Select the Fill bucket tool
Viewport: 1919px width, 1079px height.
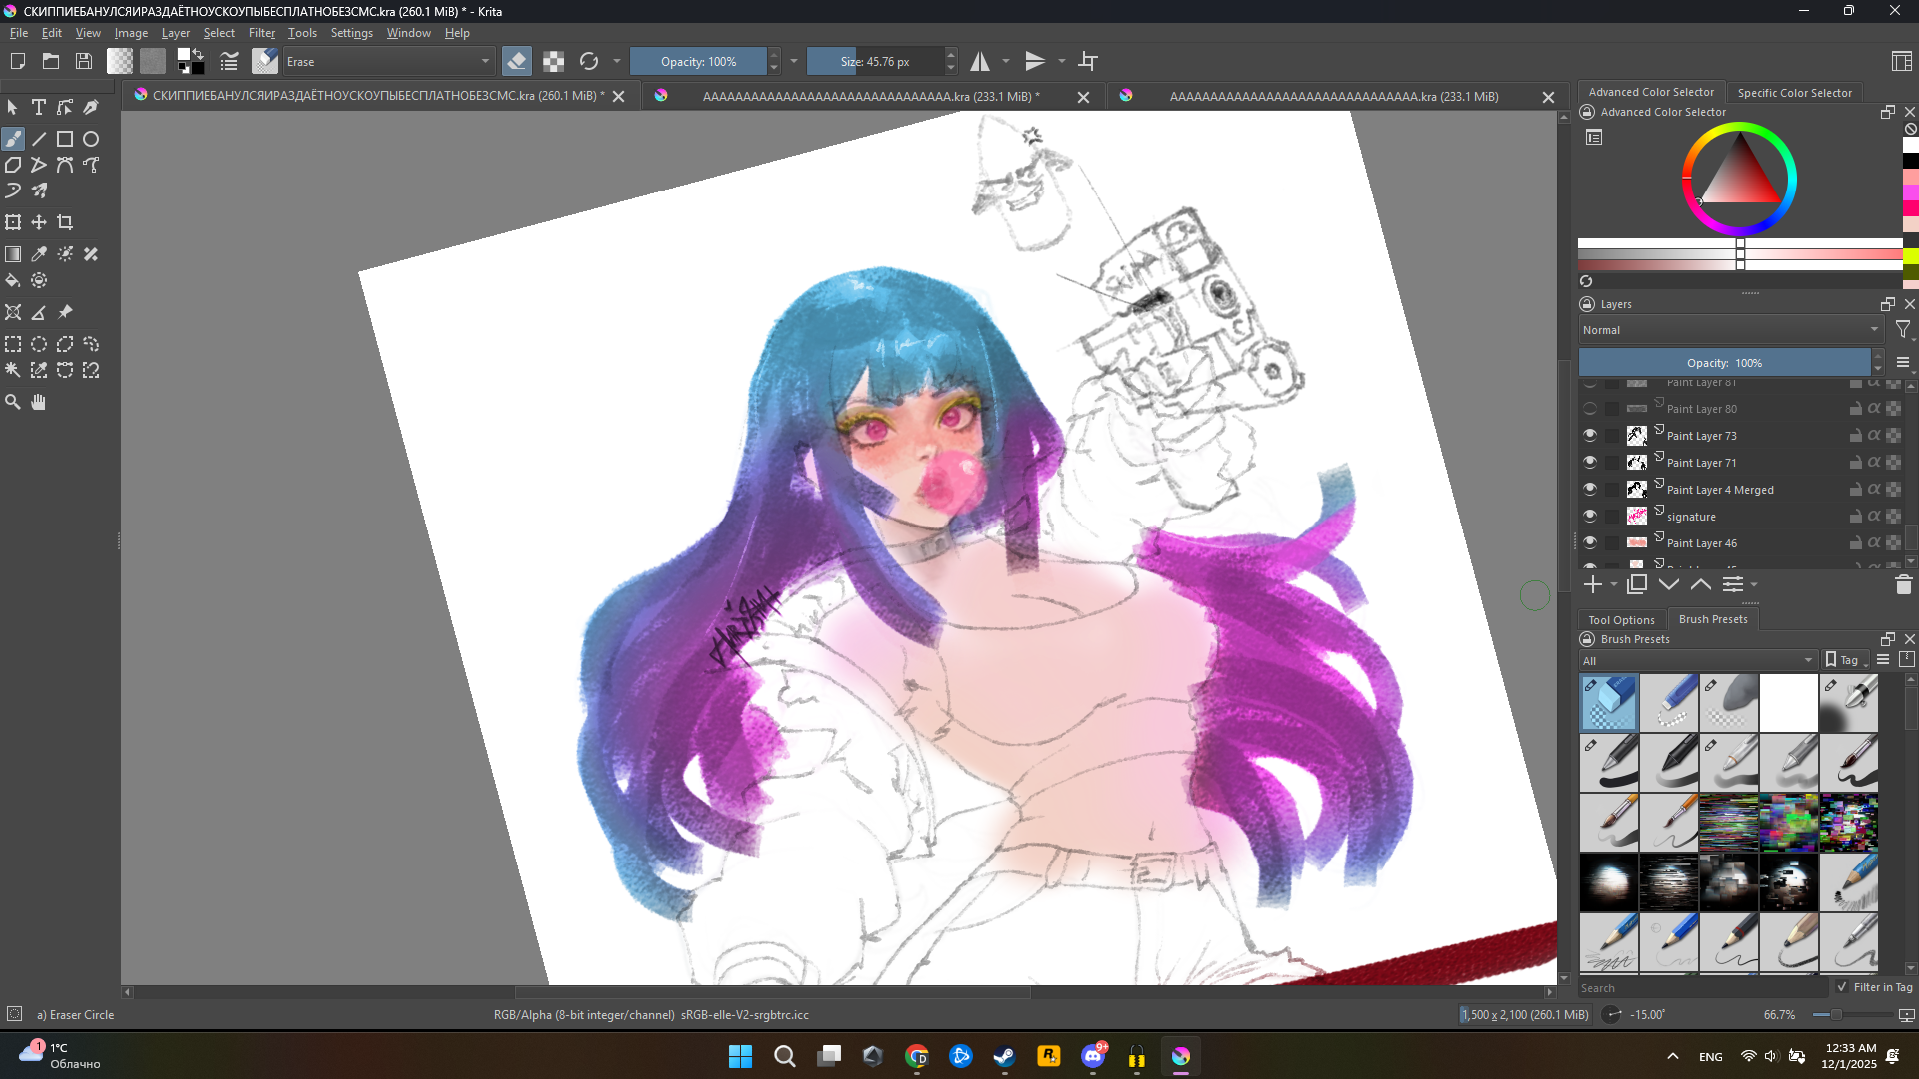(13, 280)
